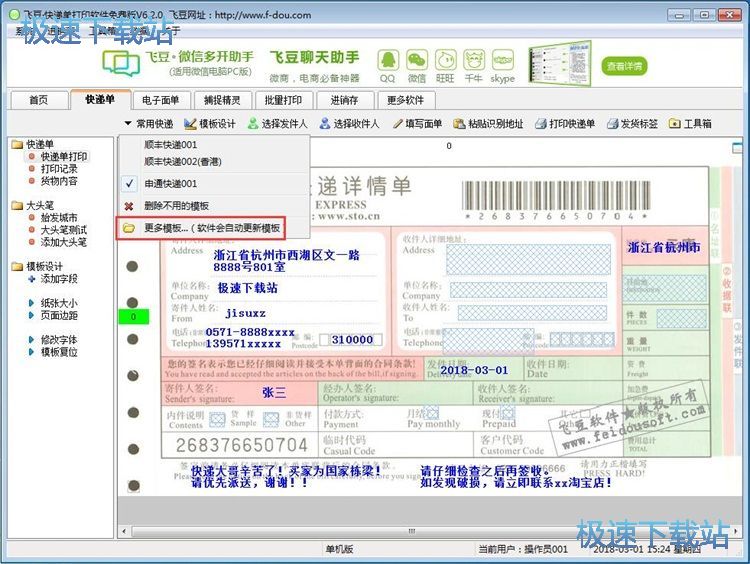Click the chat software preview thumbnail
This screenshot has height=564, width=750.
coord(560,64)
